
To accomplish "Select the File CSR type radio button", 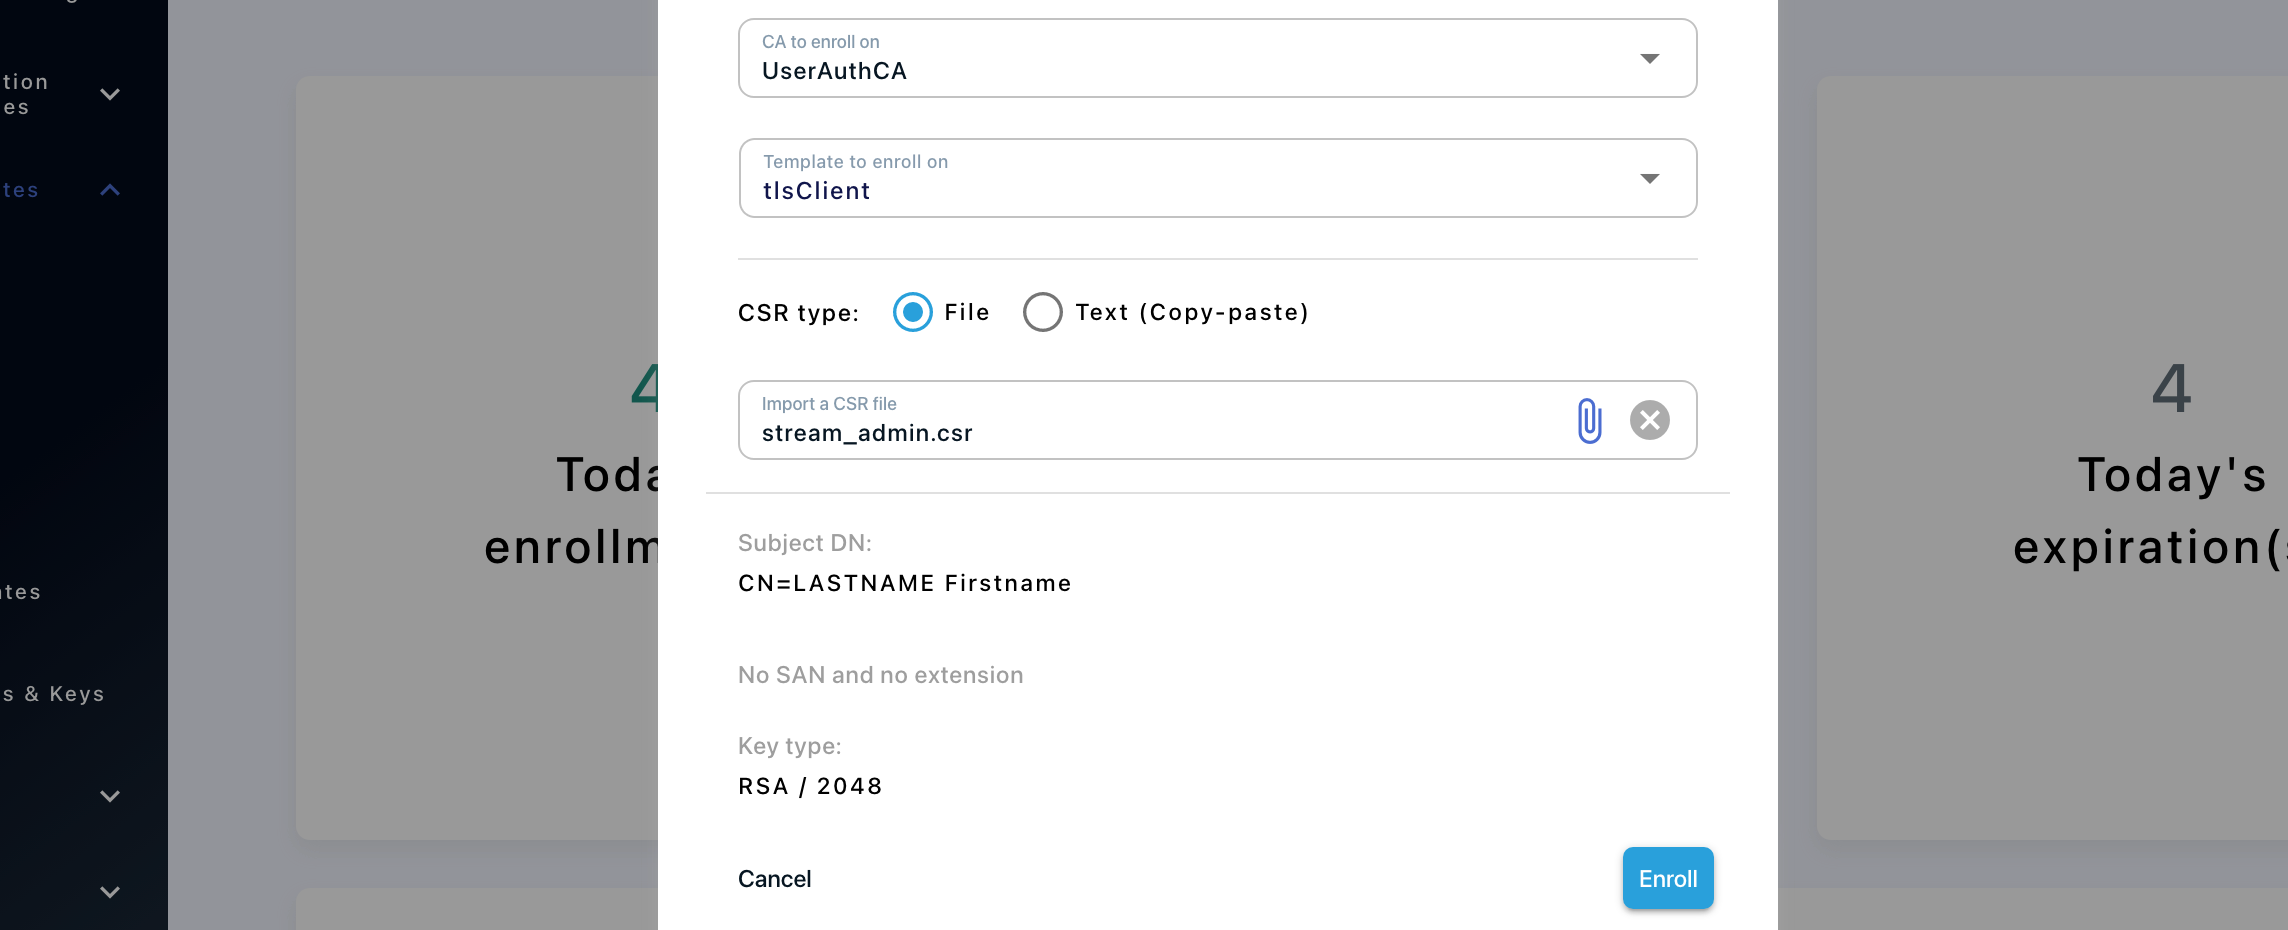I will 912,312.
